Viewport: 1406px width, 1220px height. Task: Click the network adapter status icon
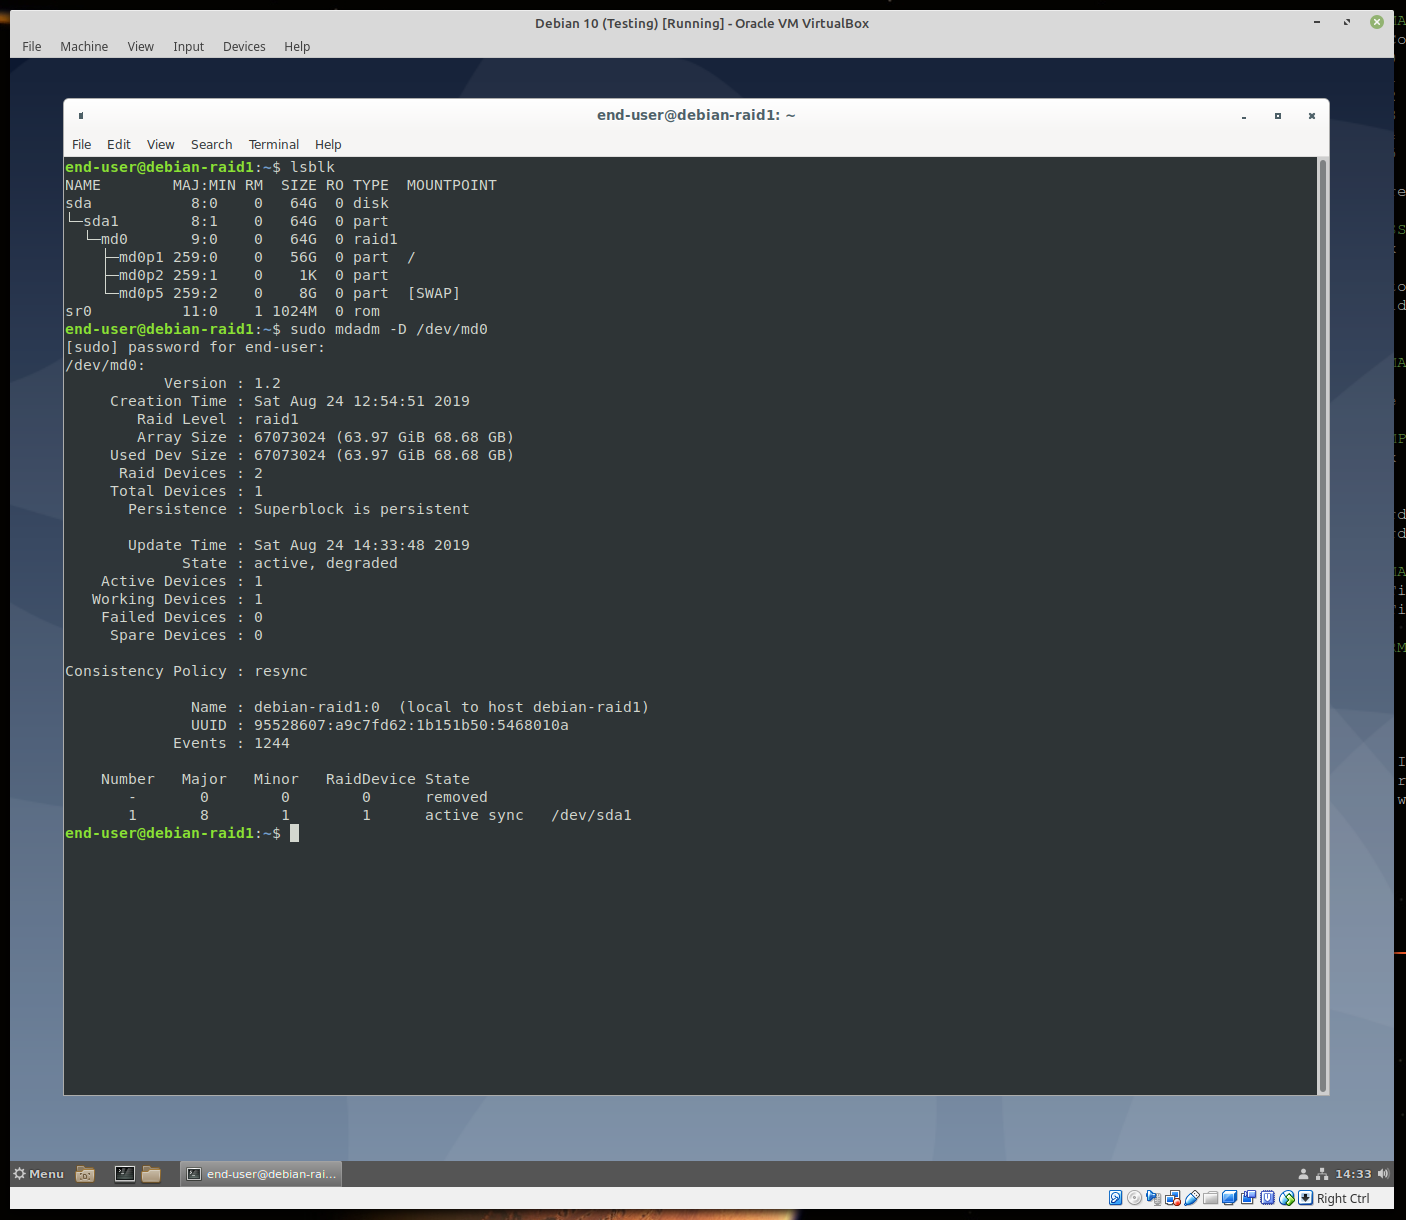pyautogui.click(x=1173, y=1197)
